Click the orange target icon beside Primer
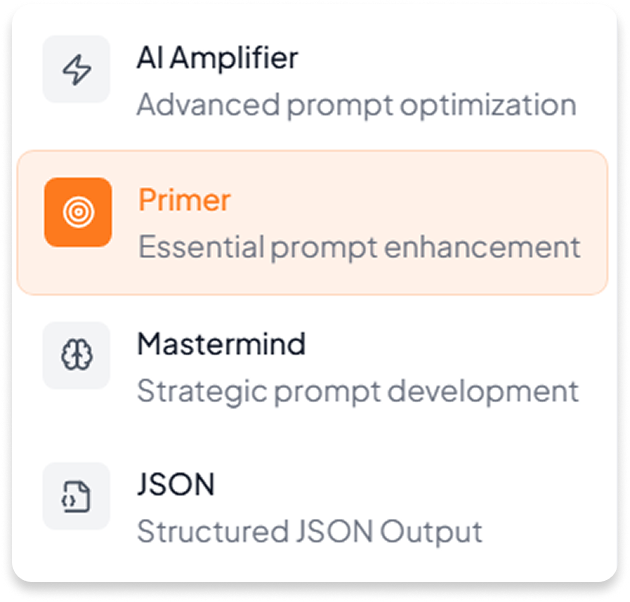630x602 pixels. pos(77,212)
